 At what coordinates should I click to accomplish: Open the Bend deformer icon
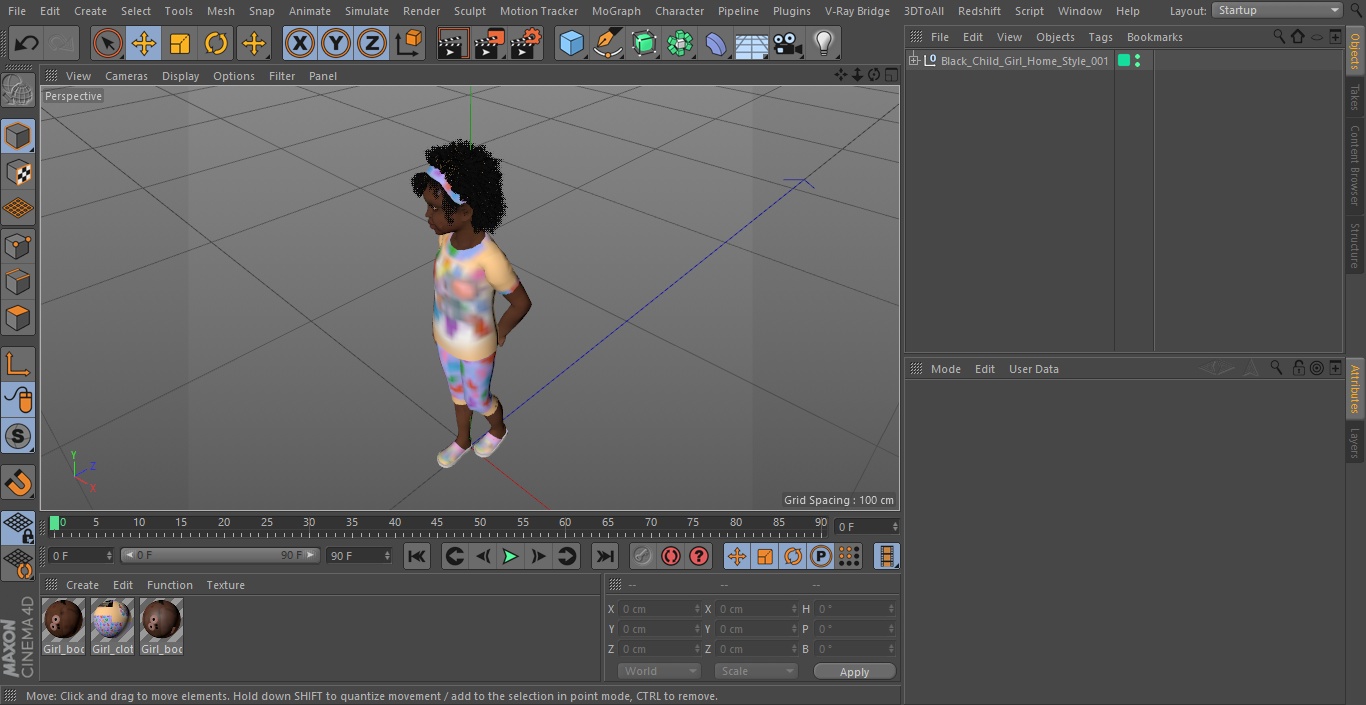click(x=716, y=43)
